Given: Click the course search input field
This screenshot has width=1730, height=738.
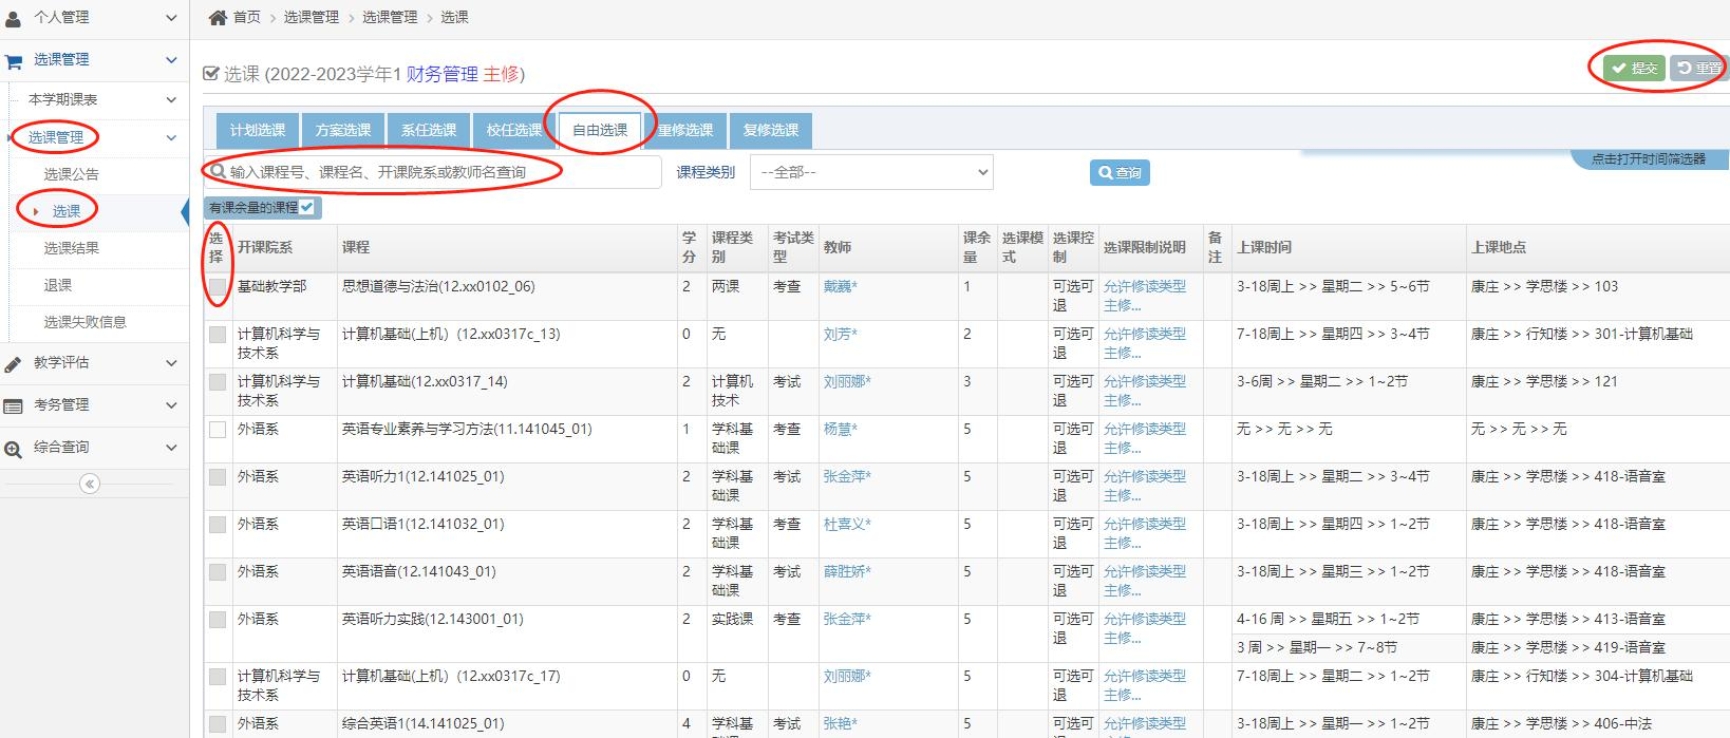Looking at the screenshot, I should [440, 172].
